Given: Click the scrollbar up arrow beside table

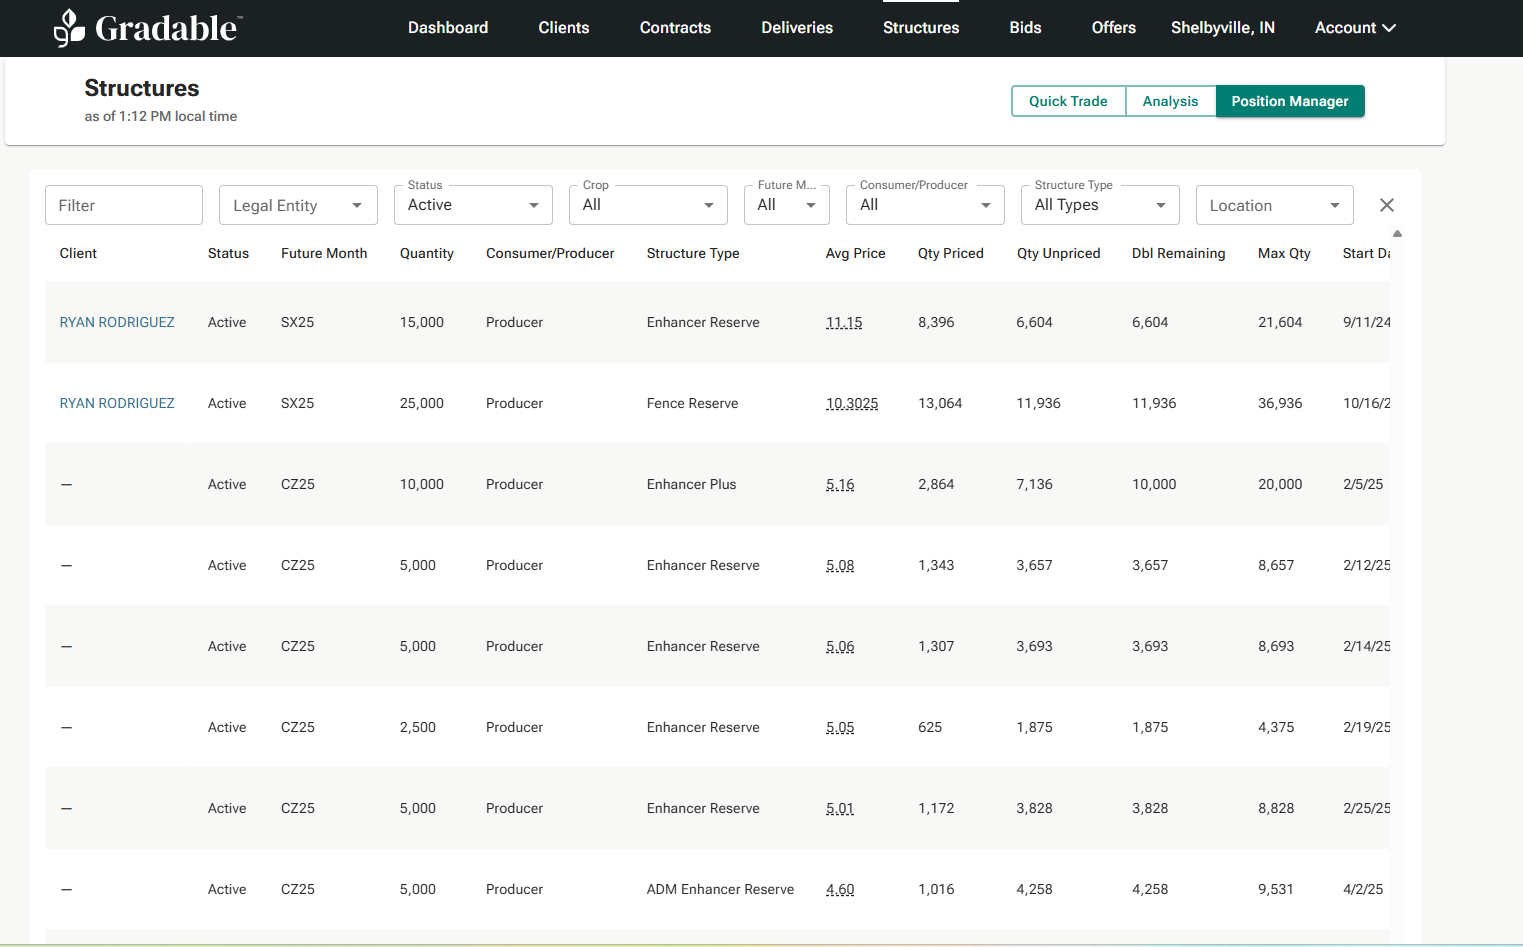Looking at the screenshot, I should click(1397, 233).
